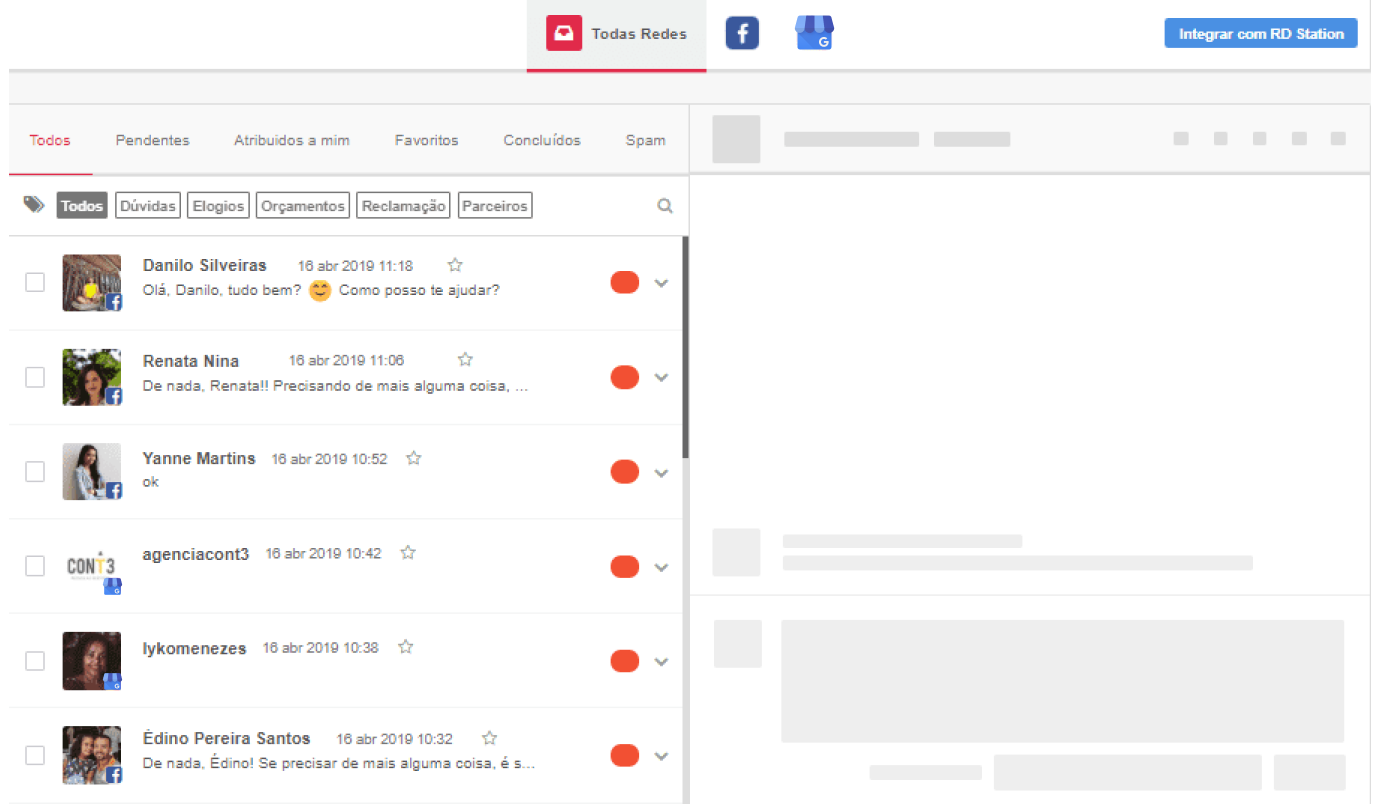Expand the dropdown on Yanne Martins' conversation
This screenshot has width=1380, height=804.
pos(661,471)
